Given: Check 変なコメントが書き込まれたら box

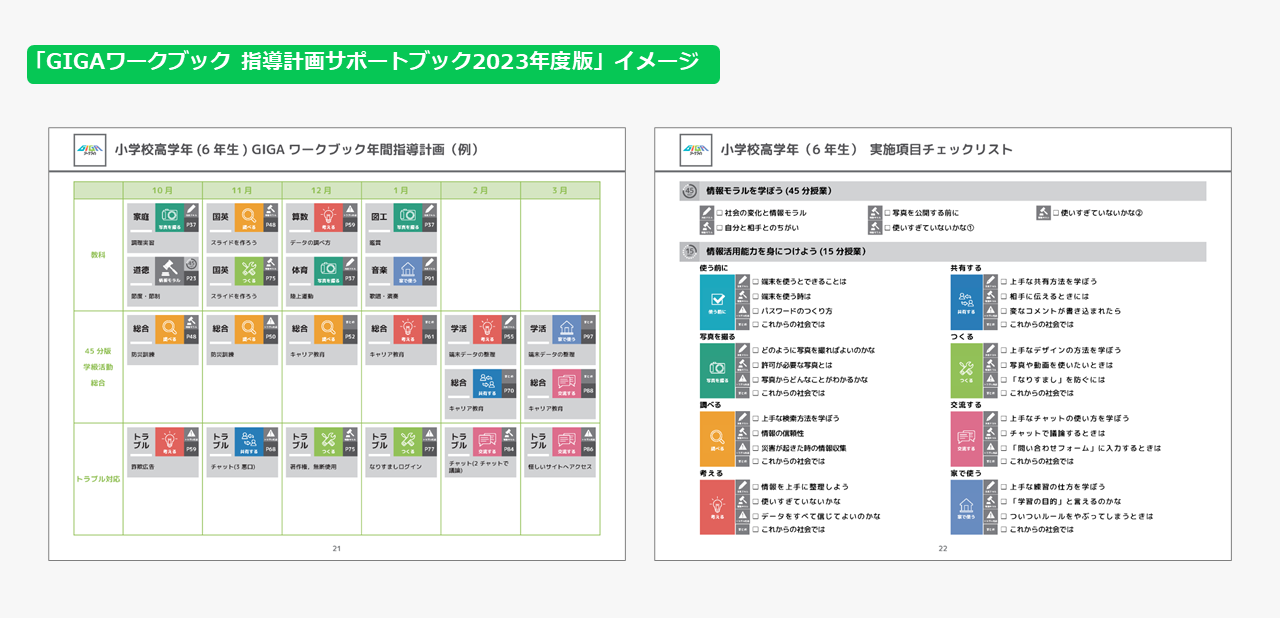Looking at the screenshot, I should [1005, 311].
